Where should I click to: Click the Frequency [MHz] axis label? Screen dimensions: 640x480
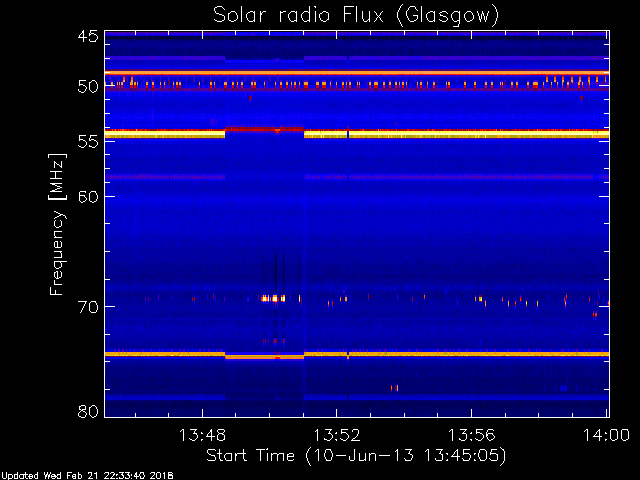57,224
